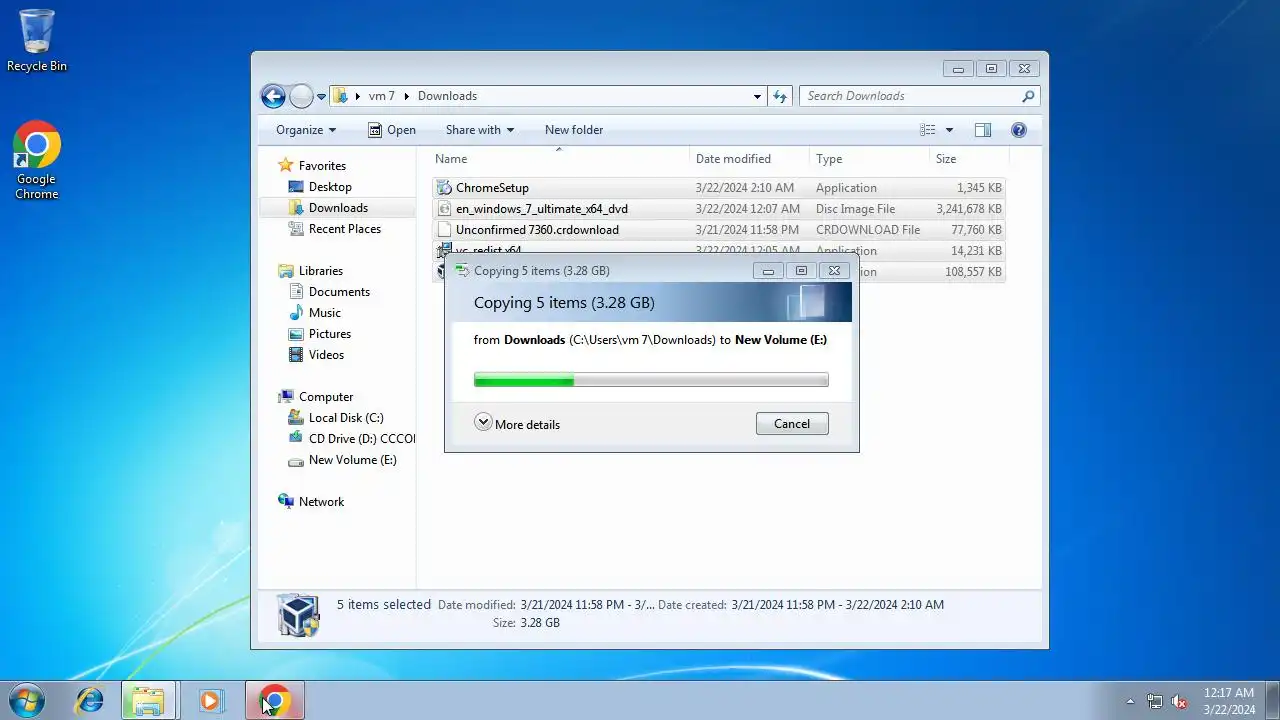Open the Pictures library
Screen dimensions: 1280x720
click(329, 334)
